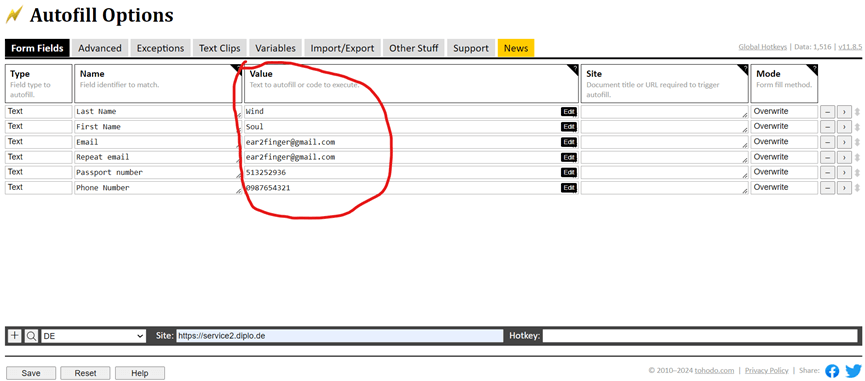Click the 'Passport number' name field
This screenshot has width=865, height=381.
[158, 173]
